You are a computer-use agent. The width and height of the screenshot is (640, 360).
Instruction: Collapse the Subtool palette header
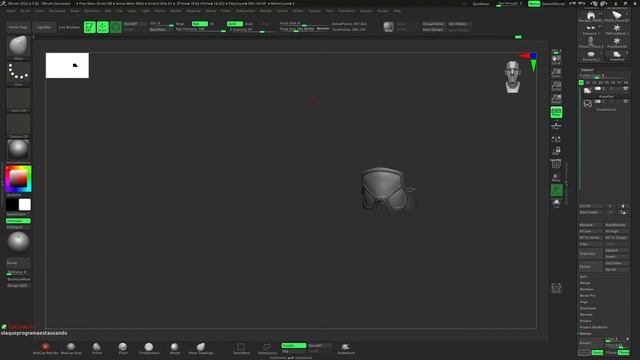point(587,70)
